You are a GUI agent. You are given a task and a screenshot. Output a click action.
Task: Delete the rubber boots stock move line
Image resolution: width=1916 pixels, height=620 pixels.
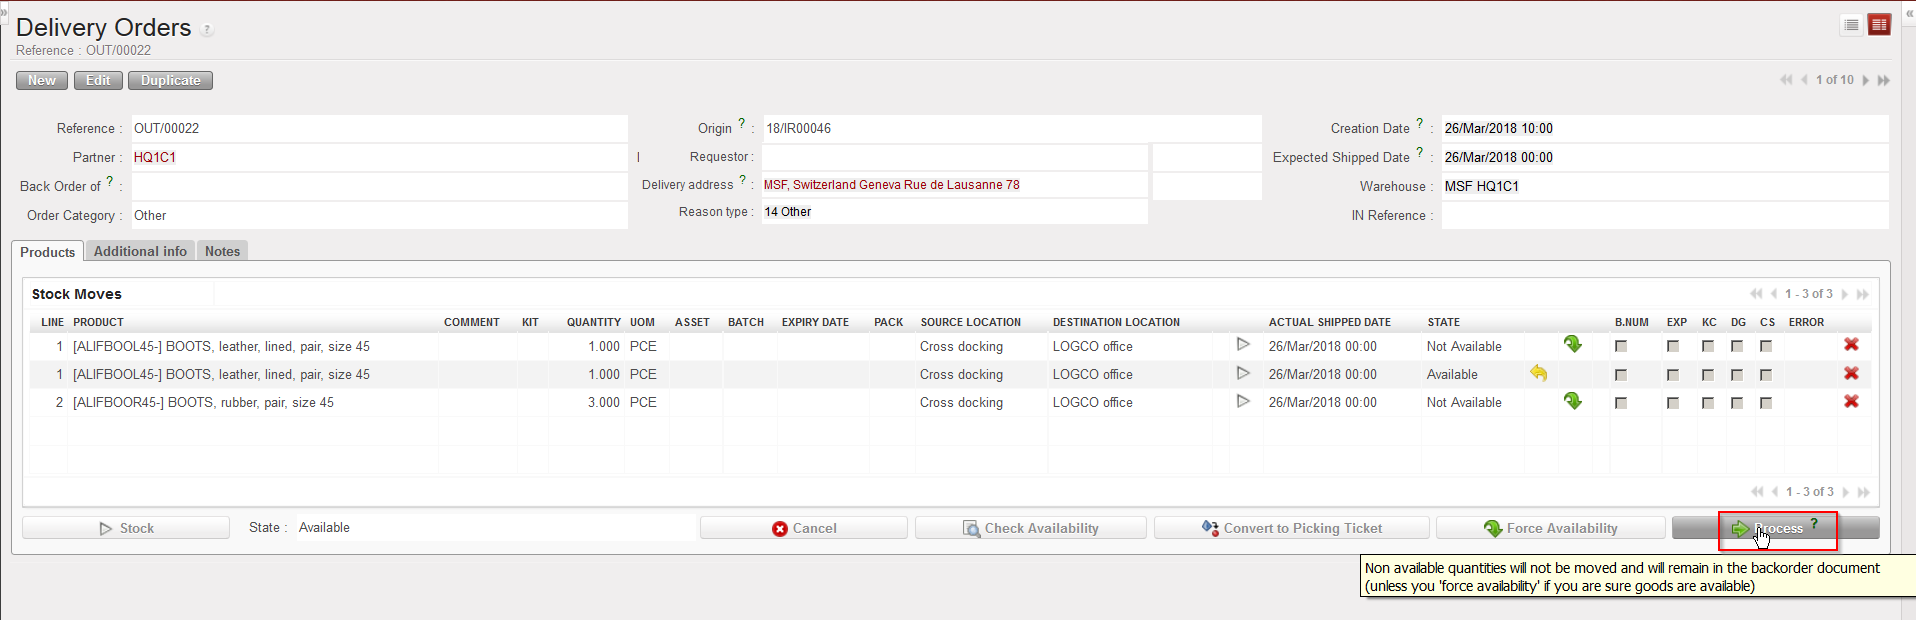(1851, 401)
